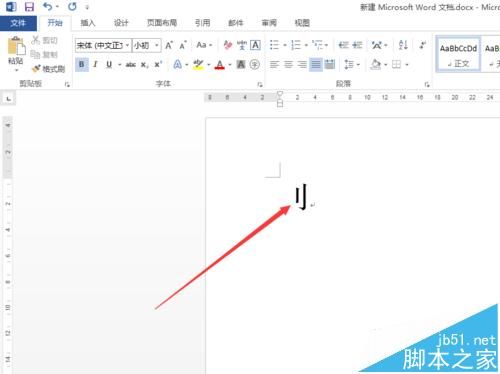Switch to the 邮件 (Mailings) tab
The image size is (500, 374).
tap(236, 23)
